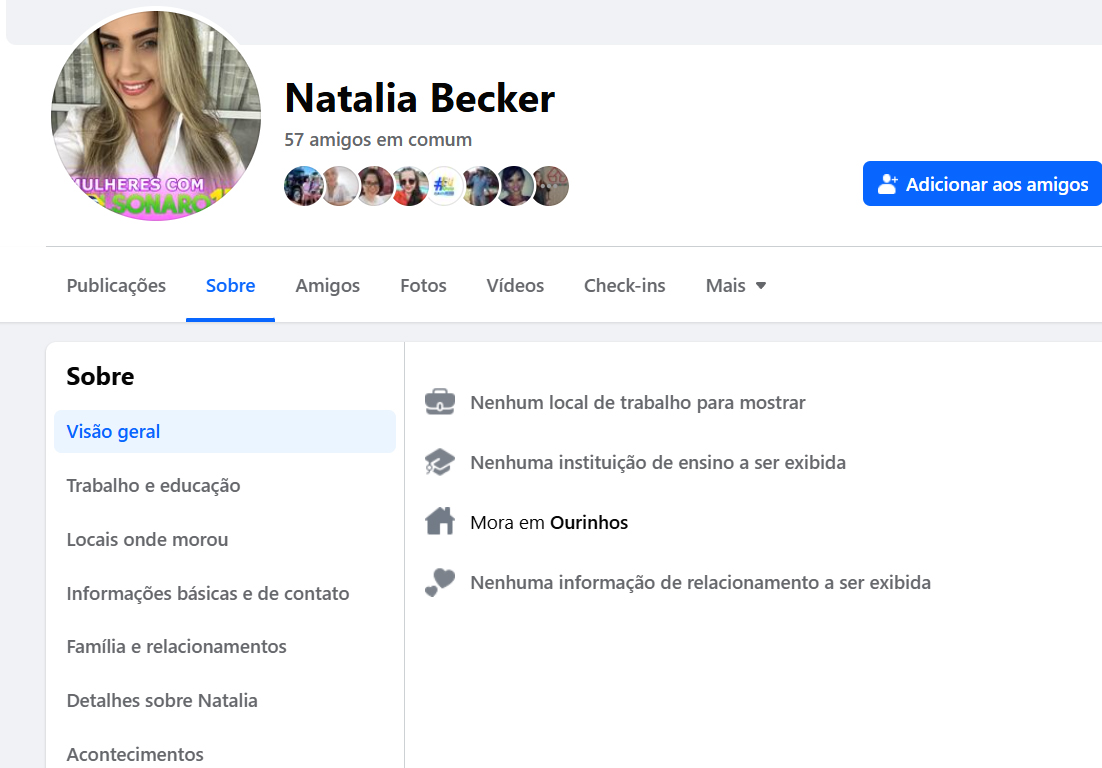The height and width of the screenshot is (768, 1102).
Task: View the Natalia Becker profile picture
Action: (156, 115)
